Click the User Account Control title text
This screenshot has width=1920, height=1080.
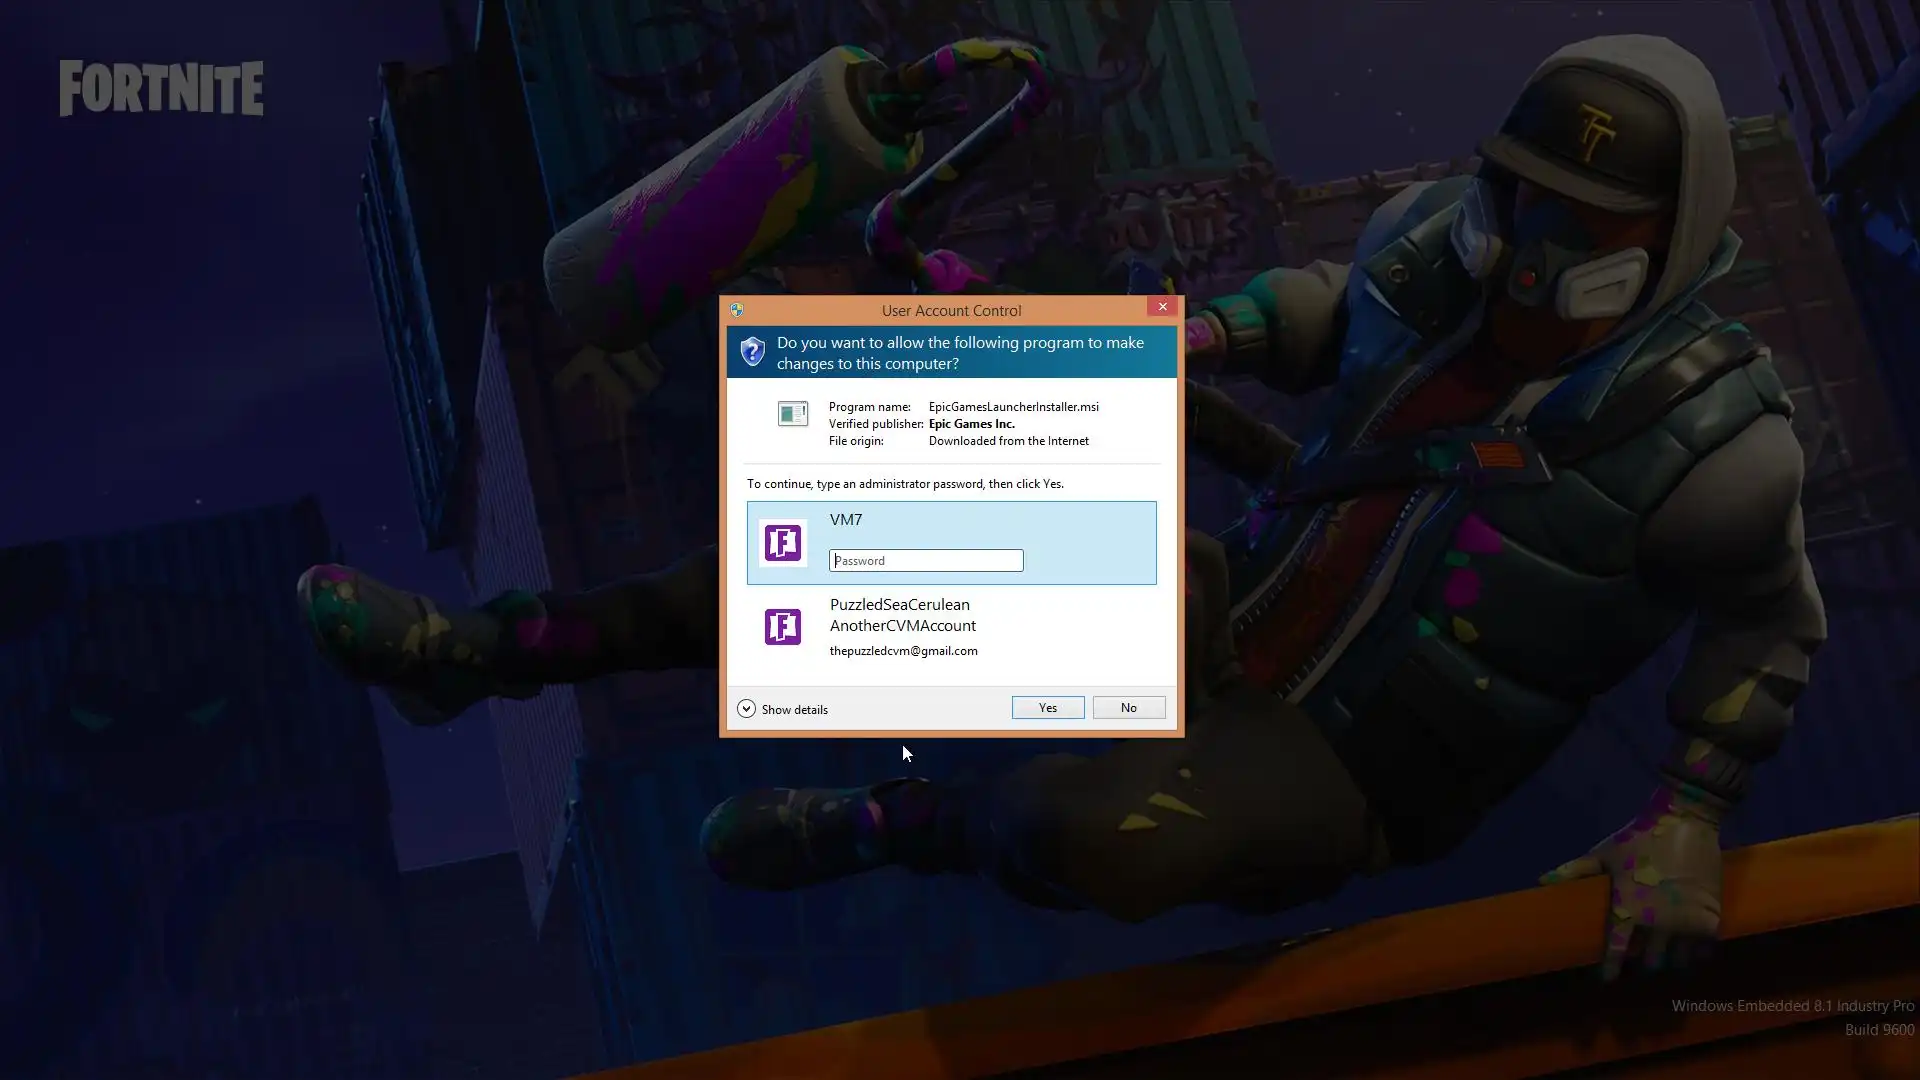click(x=951, y=311)
